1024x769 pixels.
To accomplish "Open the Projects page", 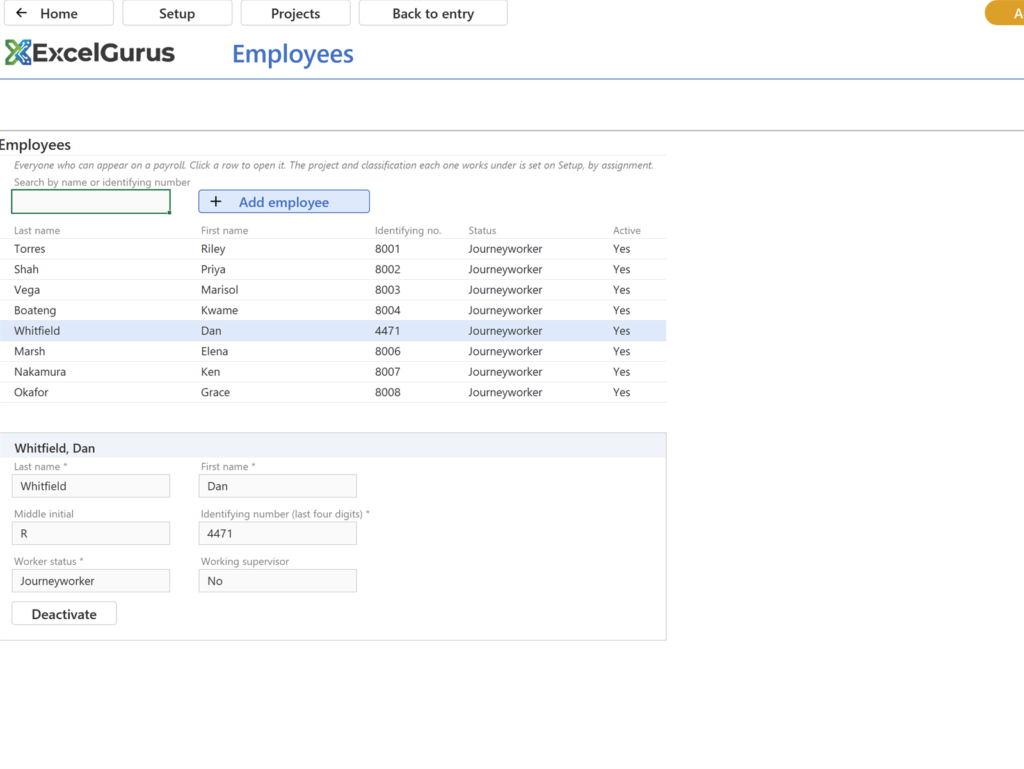I will (x=295, y=13).
